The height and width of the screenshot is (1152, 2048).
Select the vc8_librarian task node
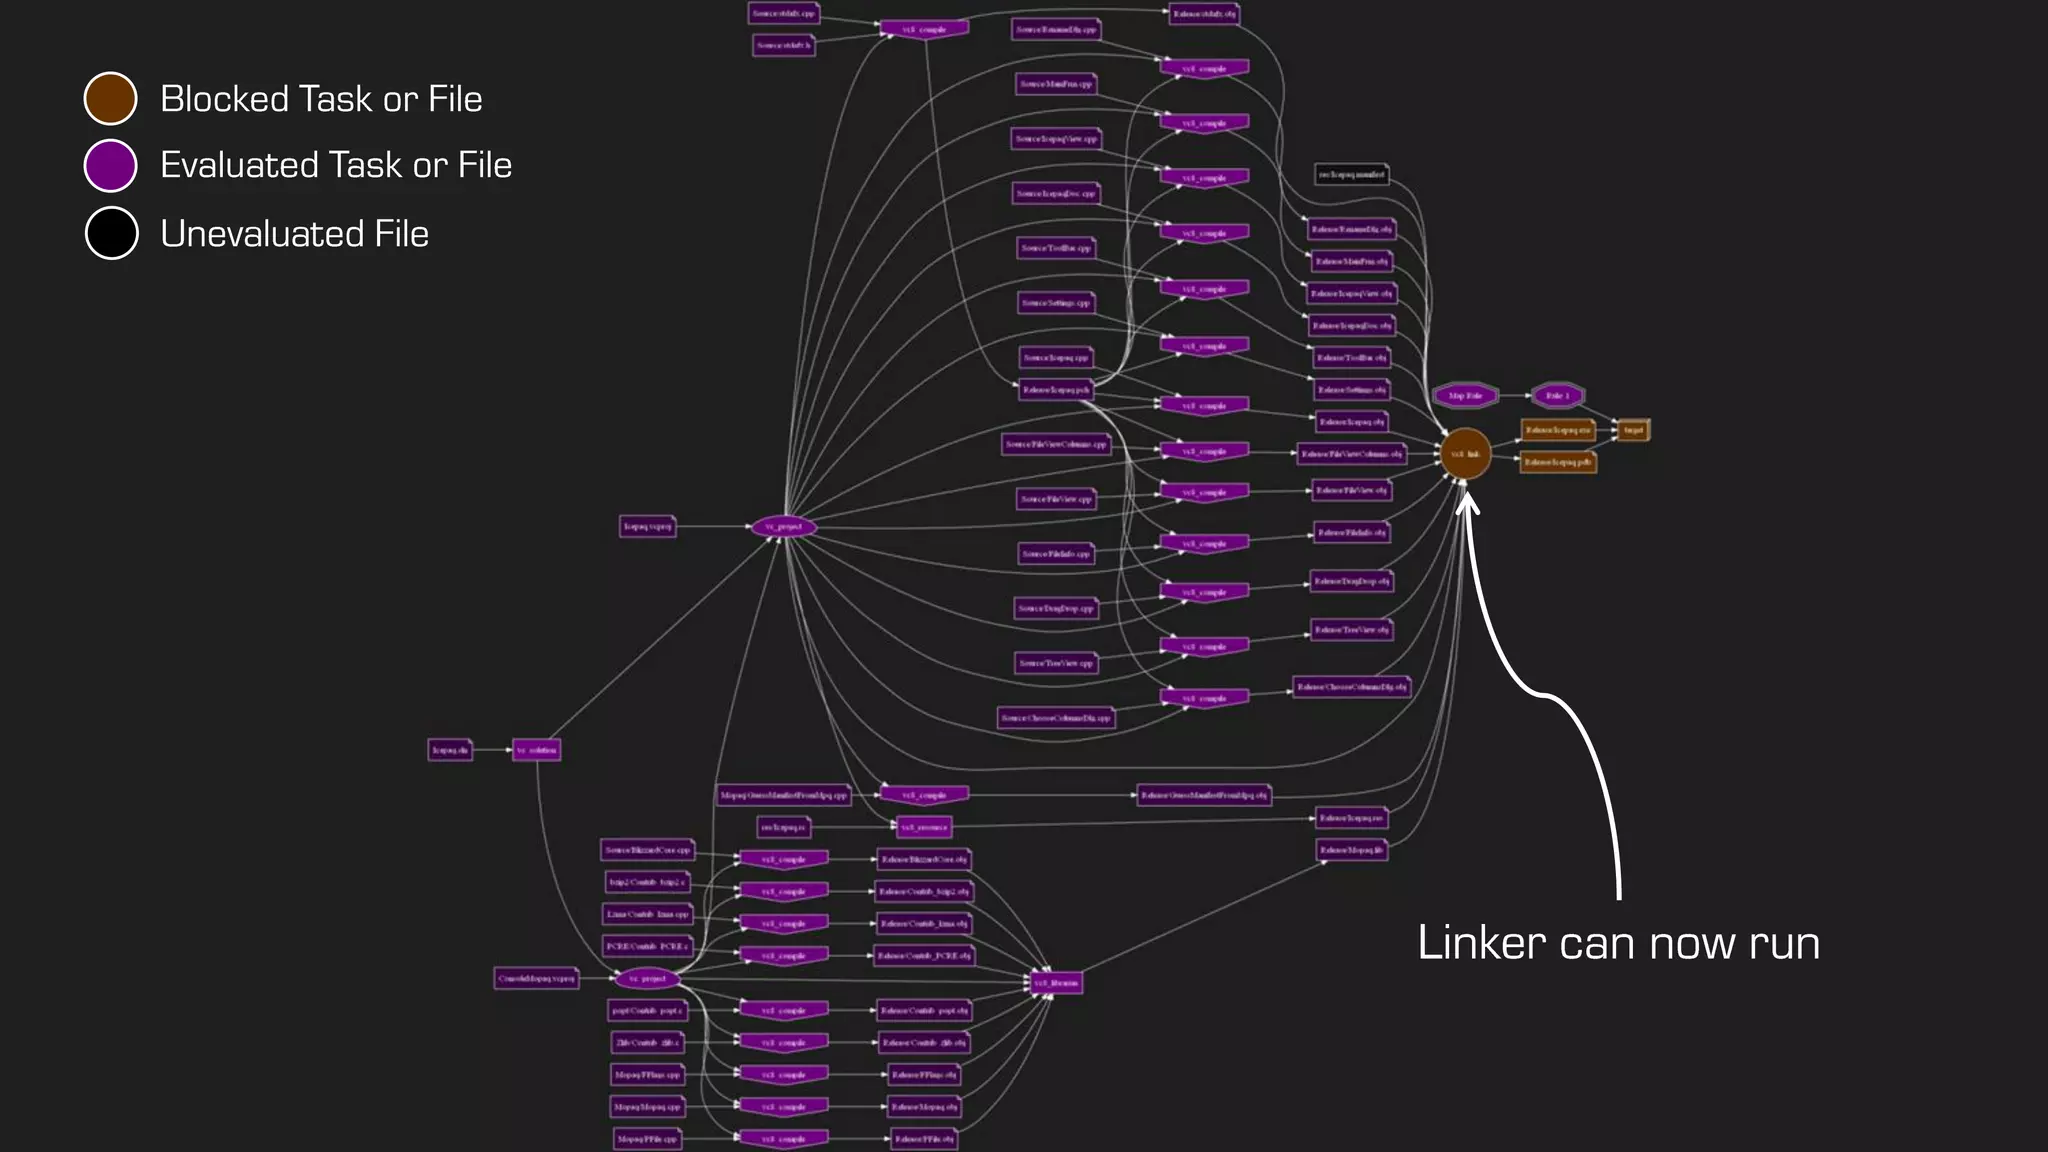[x=1056, y=983]
